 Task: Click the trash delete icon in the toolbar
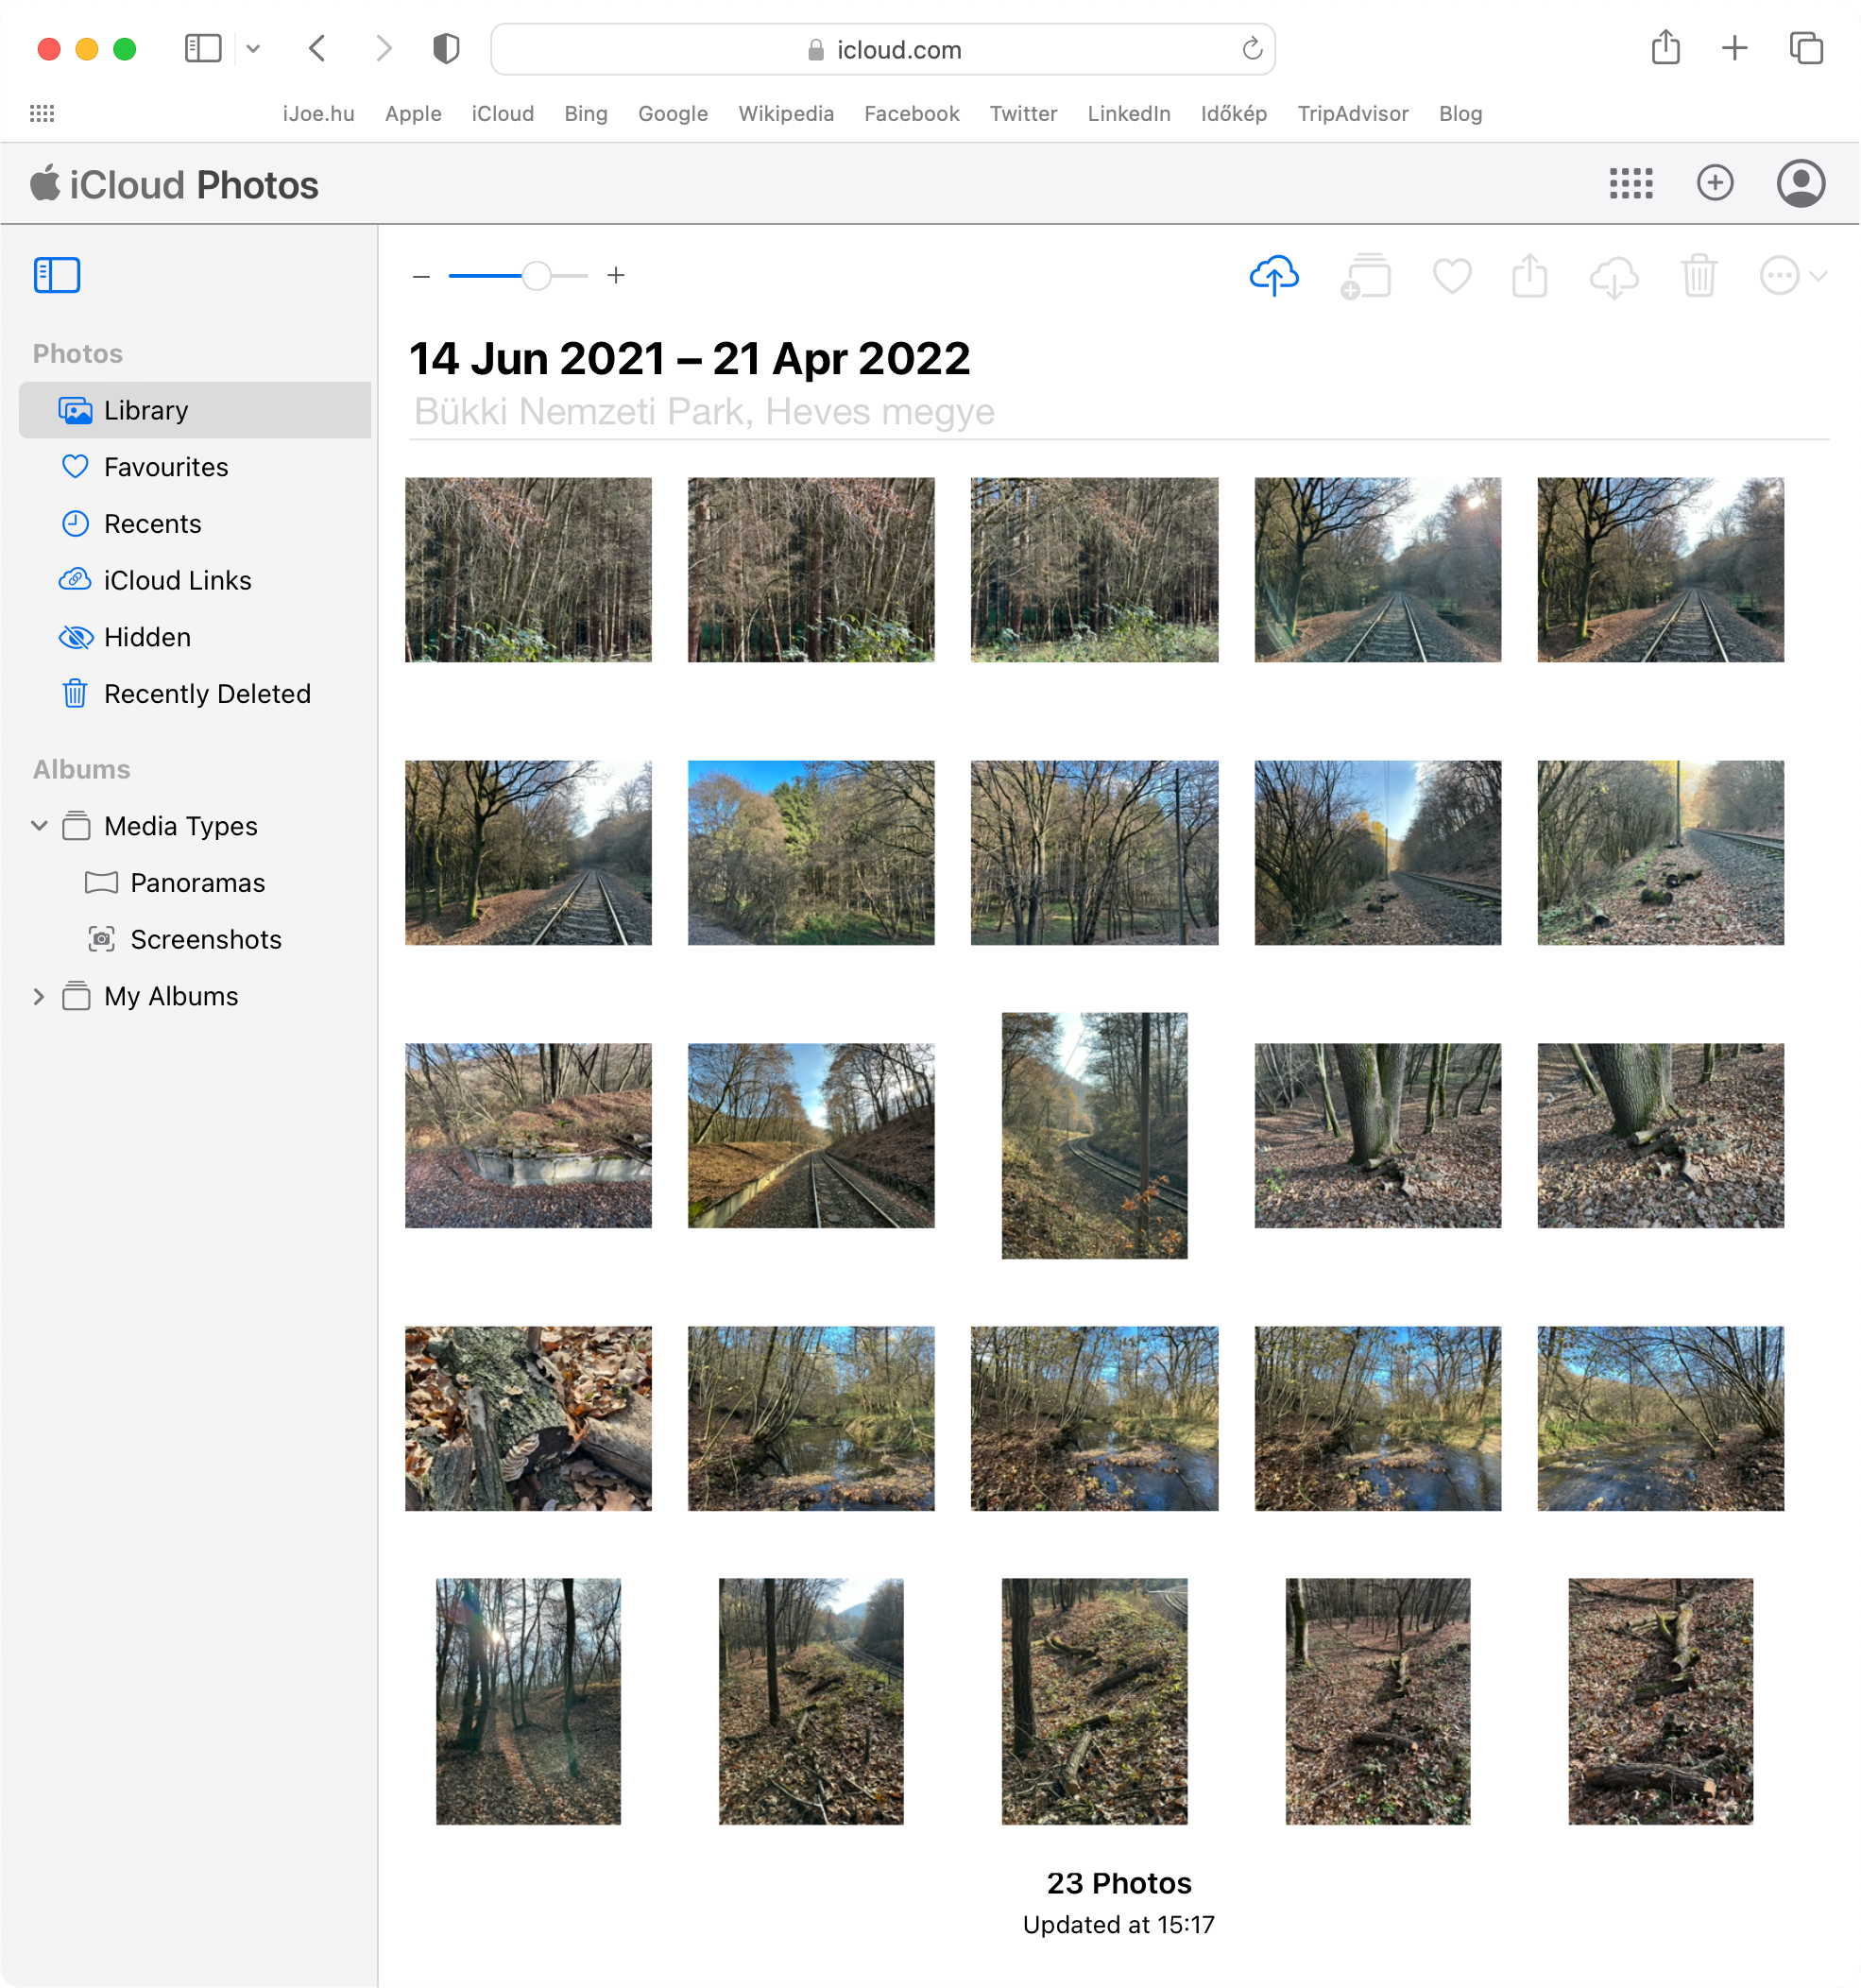tap(1699, 275)
